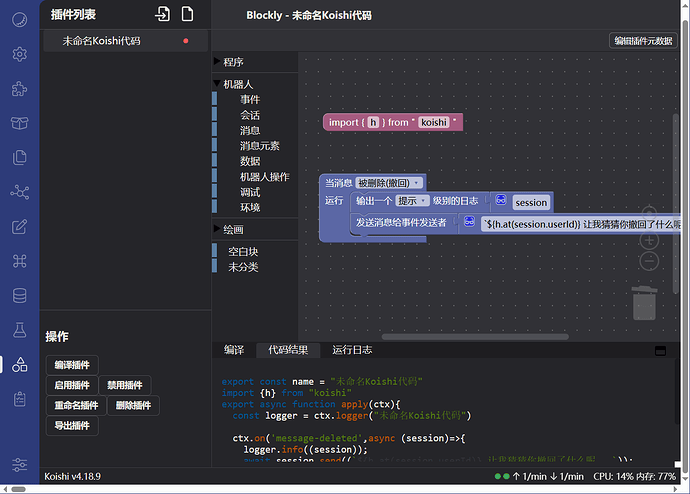This screenshot has width=690, height=494.
Task: Select the 消息元素 toolbox category
Action: (259, 146)
